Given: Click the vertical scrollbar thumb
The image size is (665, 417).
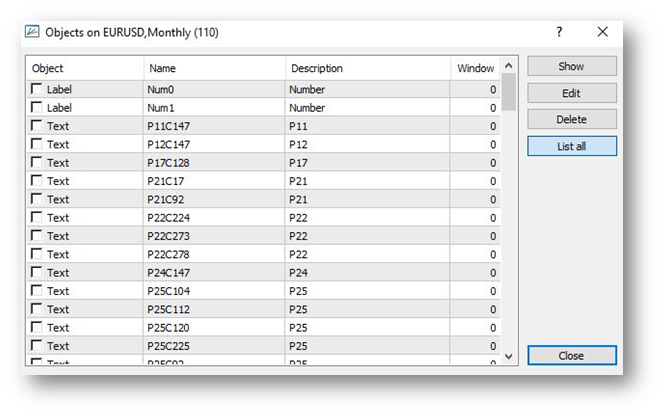Looking at the screenshot, I should point(509,92).
